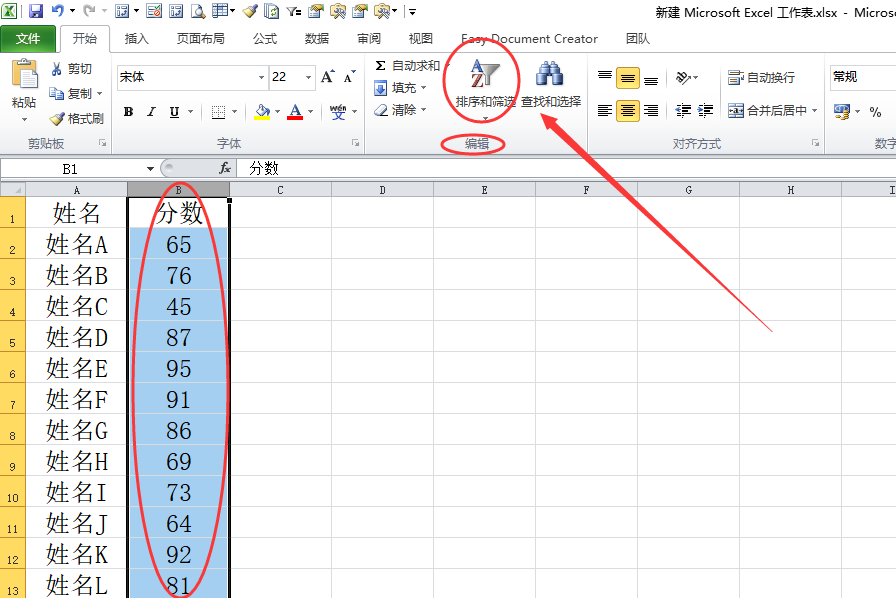The width and height of the screenshot is (896, 598).
Task: Select cell containing 姓名D
Action: 77,337
